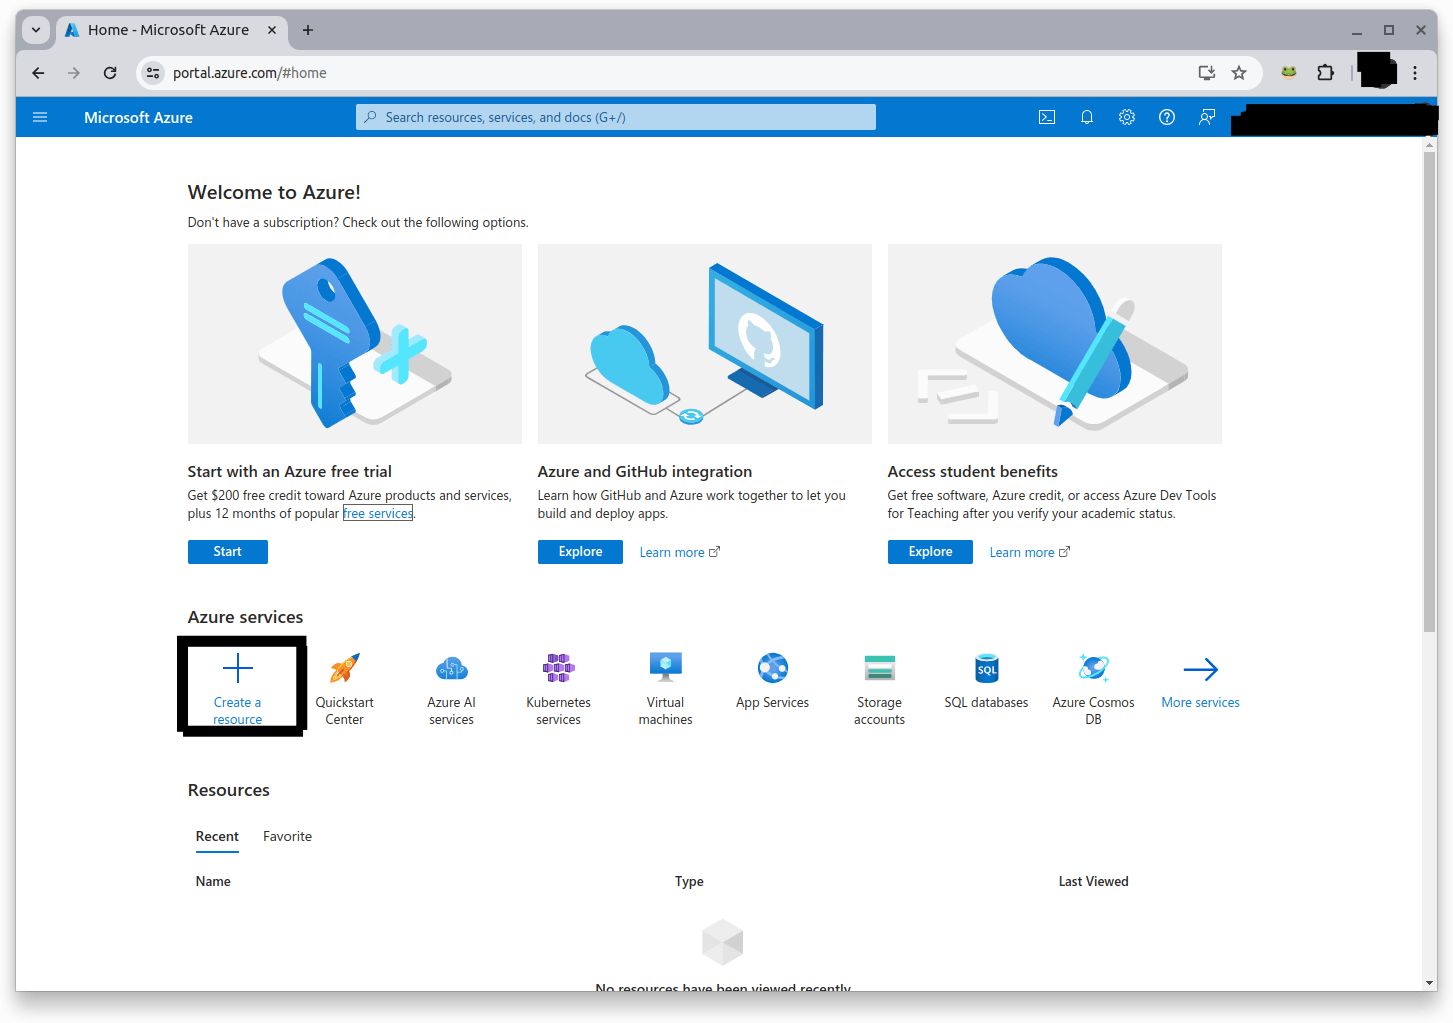The height and width of the screenshot is (1023, 1453).
Task: Click the search resources input field
Action: (615, 117)
